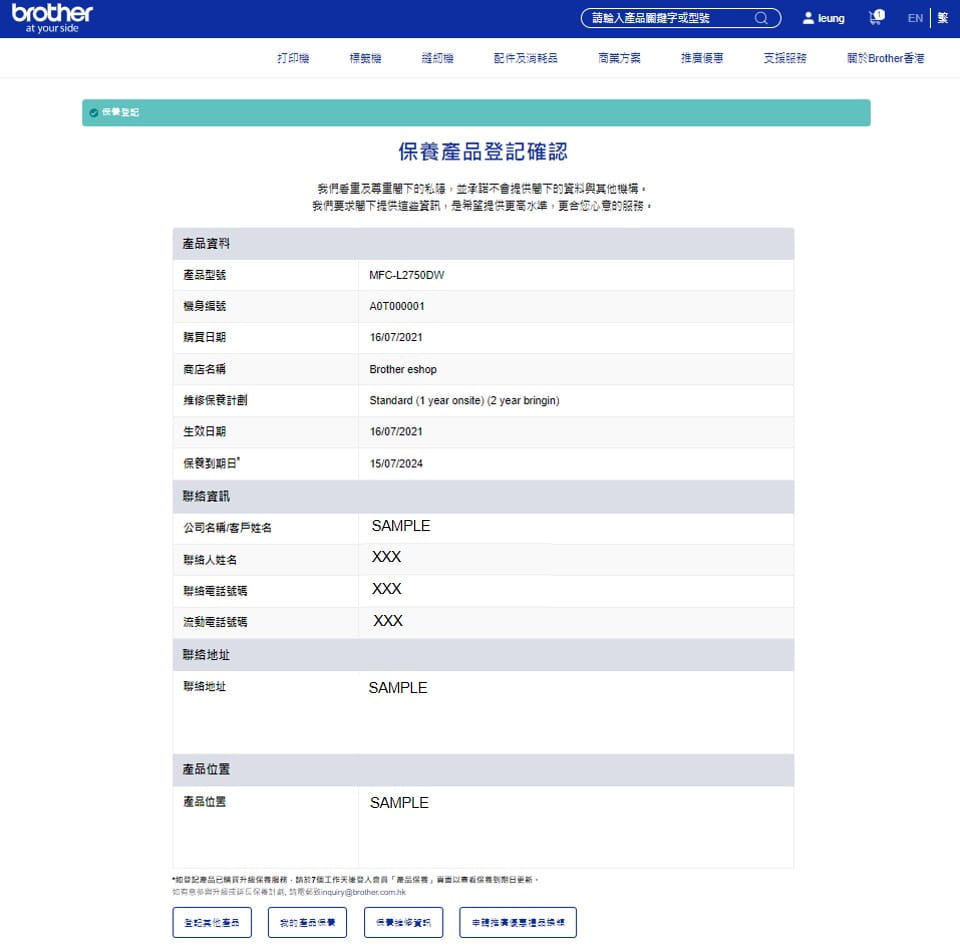Click the 聯絡資訊 section header
Screen dimensions: 960x952
pos(483,497)
